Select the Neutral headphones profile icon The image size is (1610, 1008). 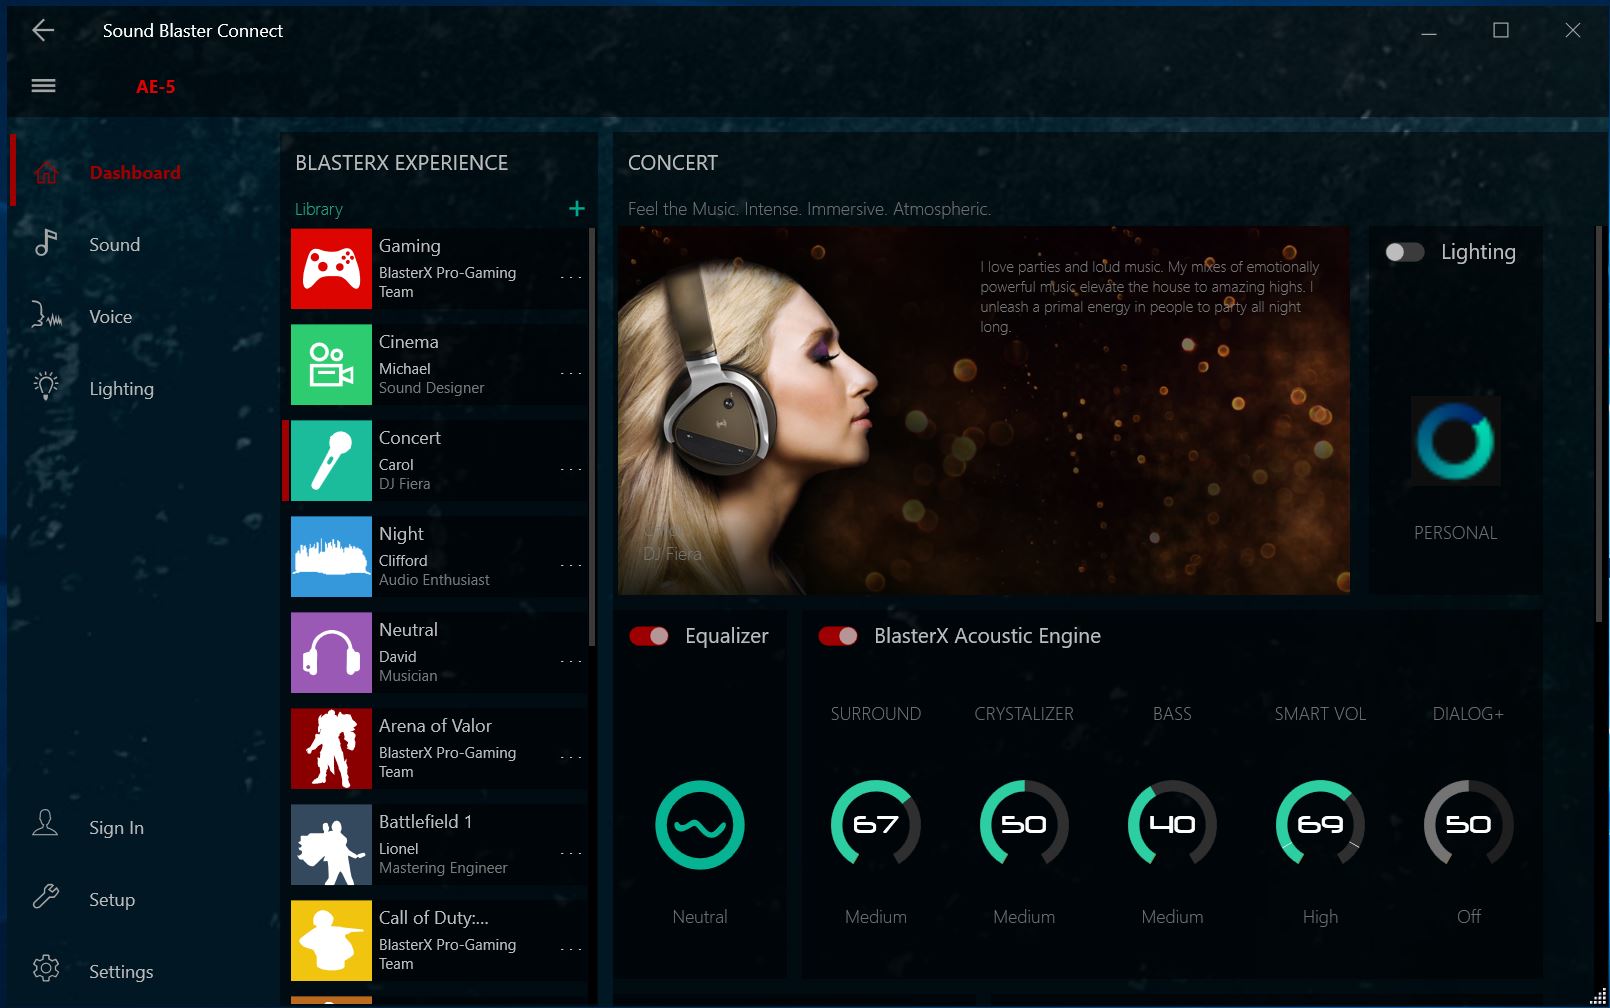(x=331, y=653)
